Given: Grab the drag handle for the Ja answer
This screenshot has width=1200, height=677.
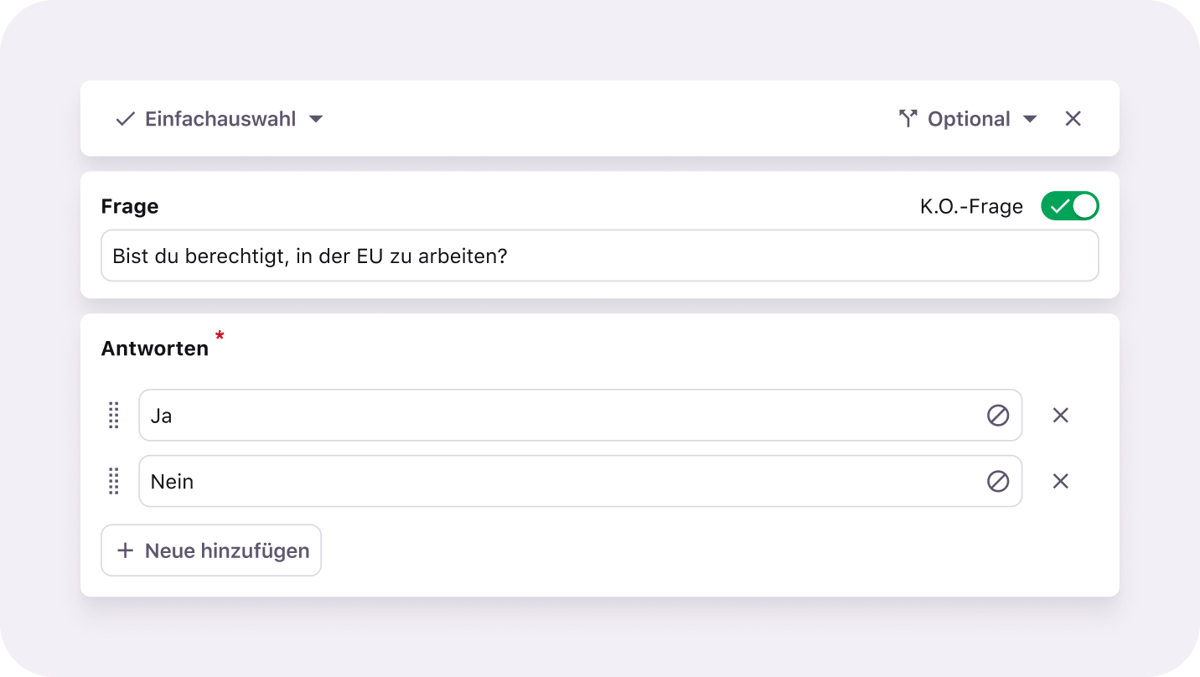Looking at the screenshot, I should coord(114,415).
